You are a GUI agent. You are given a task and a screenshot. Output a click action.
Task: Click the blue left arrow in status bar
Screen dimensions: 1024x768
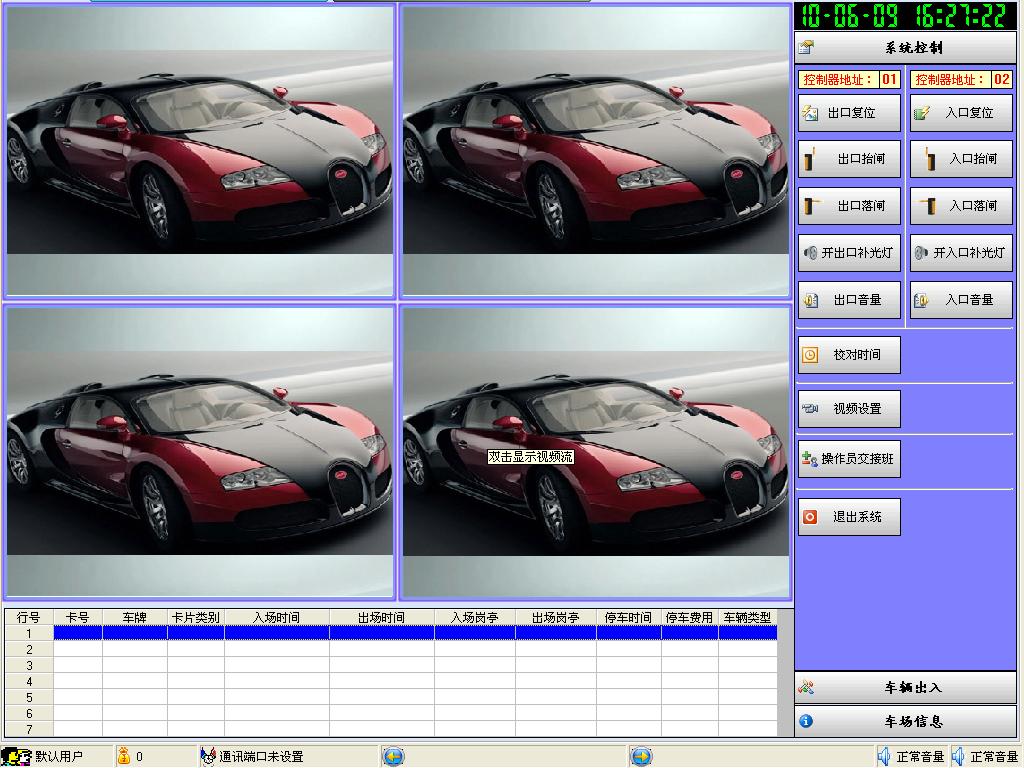393,757
